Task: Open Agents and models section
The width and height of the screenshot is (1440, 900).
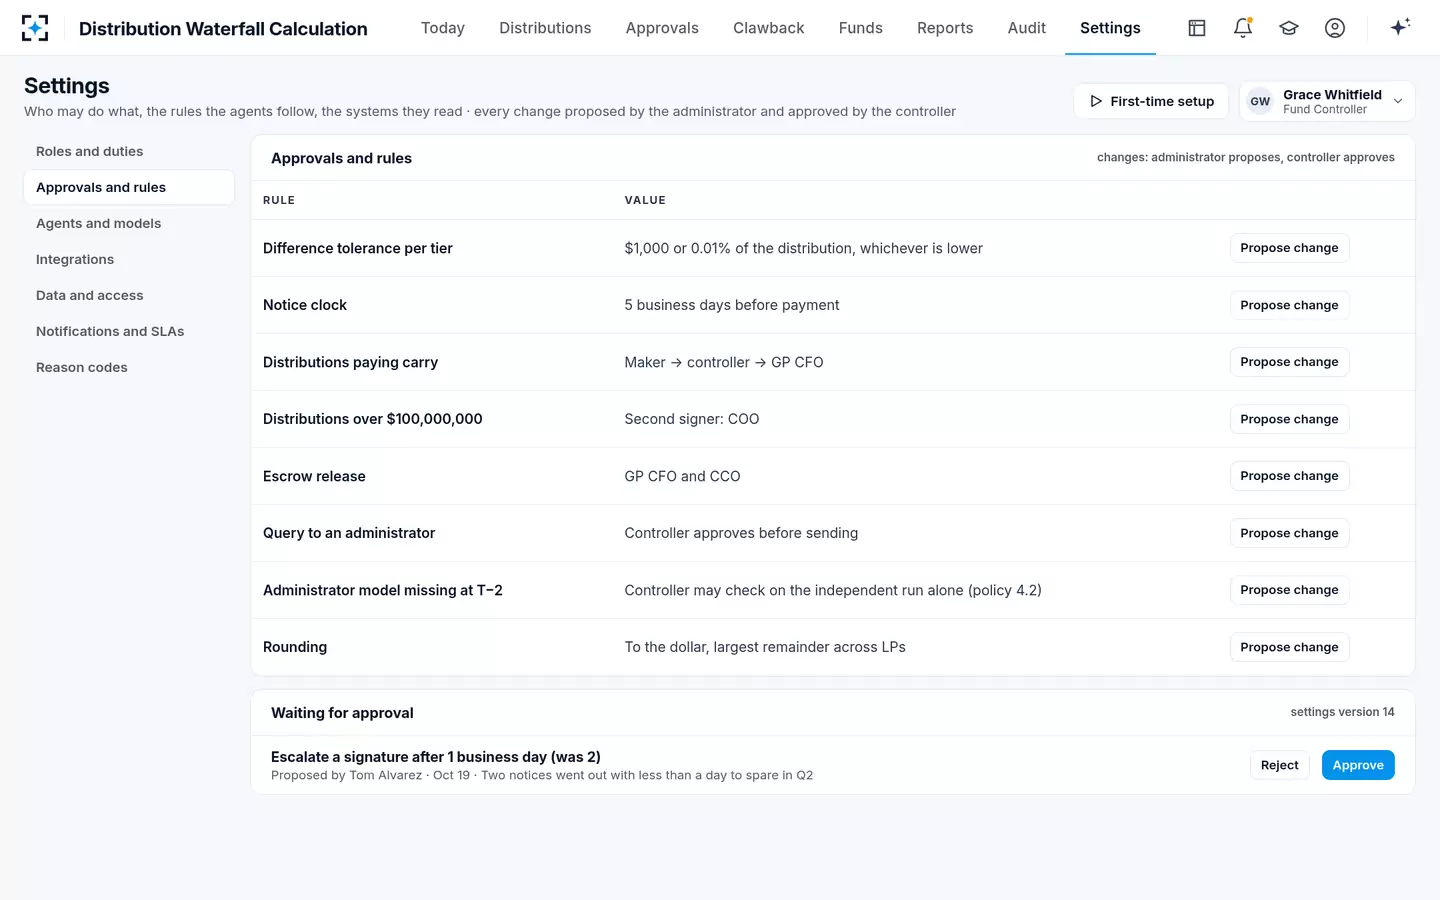Action: click(129, 223)
